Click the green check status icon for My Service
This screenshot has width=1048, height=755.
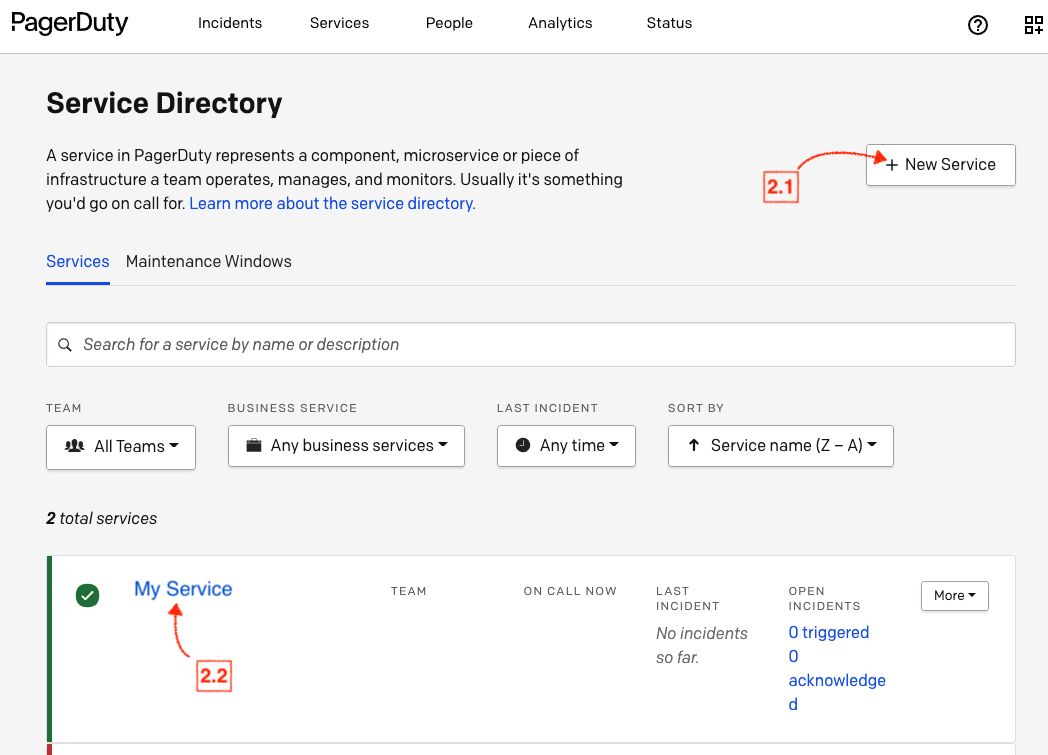pos(88,595)
